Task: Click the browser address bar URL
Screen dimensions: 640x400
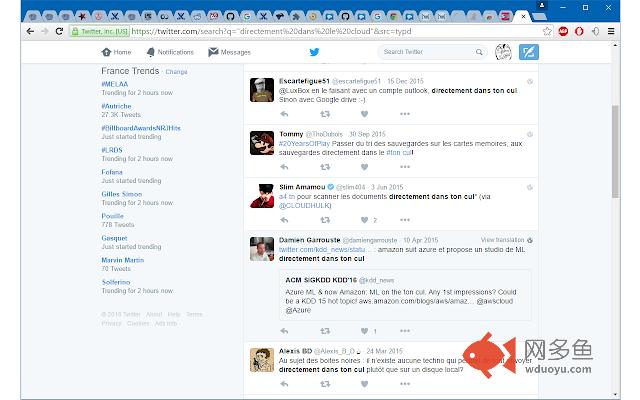Action: coord(271,31)
